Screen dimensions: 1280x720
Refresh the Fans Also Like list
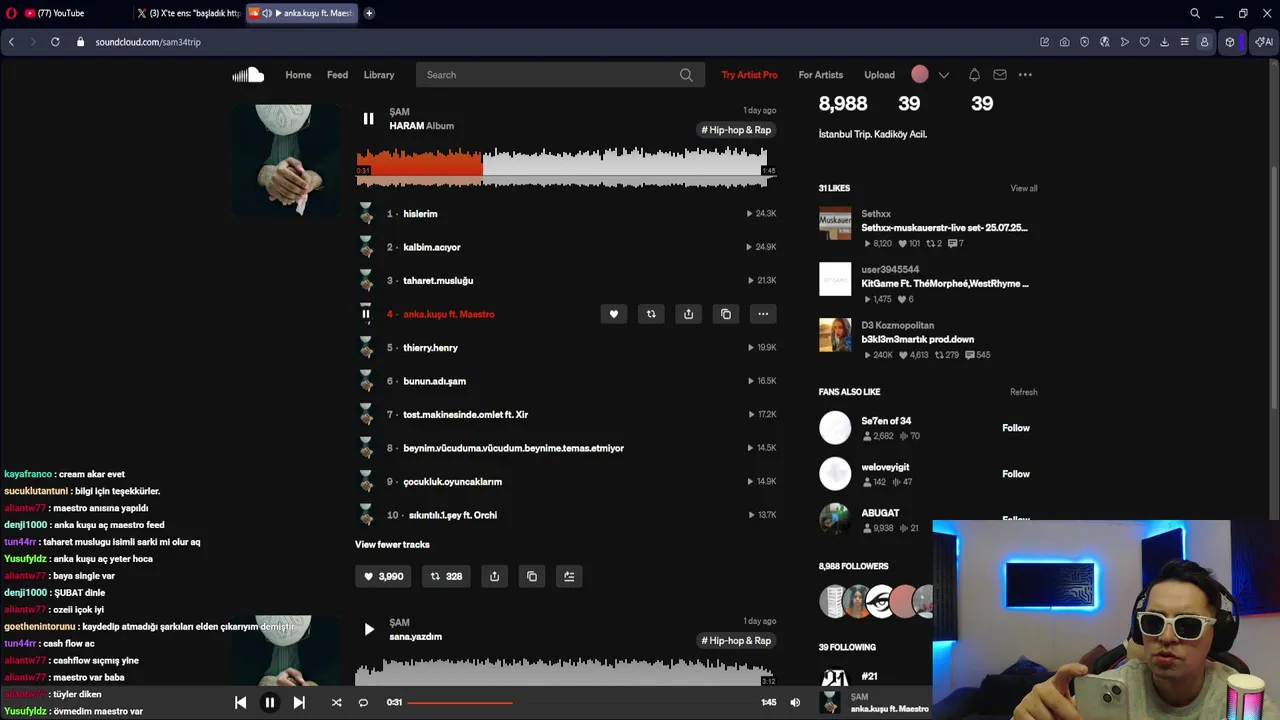click(x=1023, y=392)
